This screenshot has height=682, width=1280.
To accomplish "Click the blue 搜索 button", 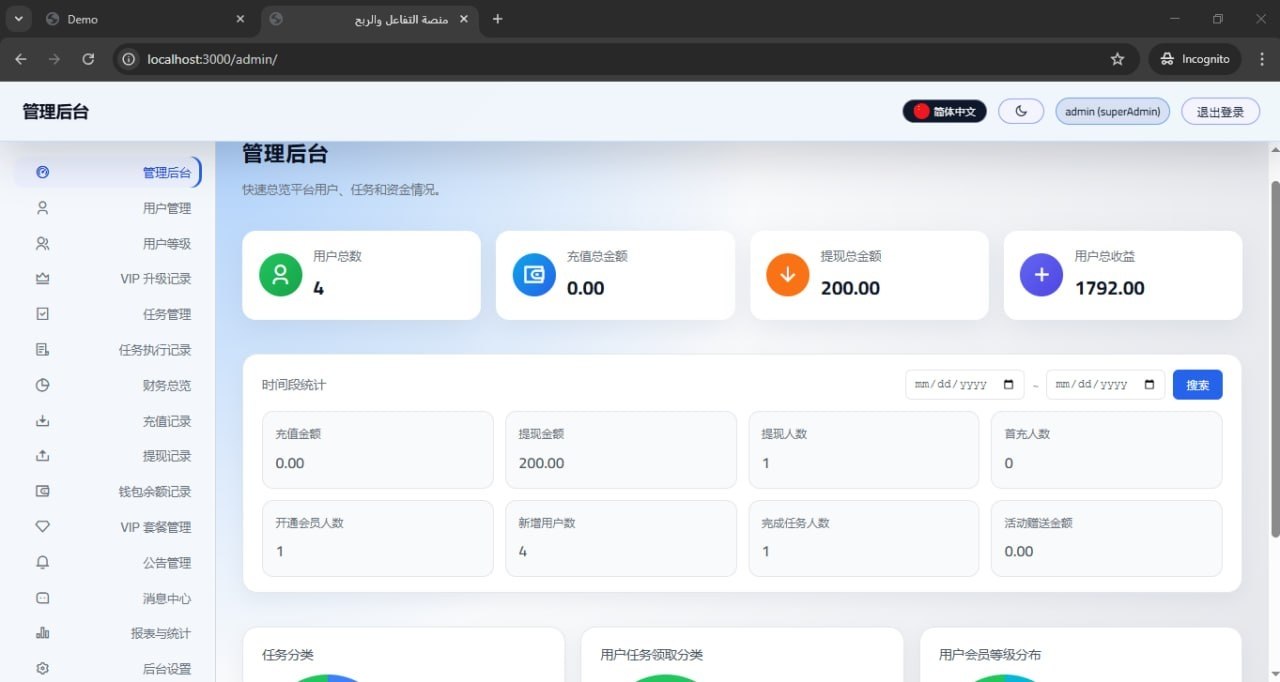I will [x=1197, y=385].
